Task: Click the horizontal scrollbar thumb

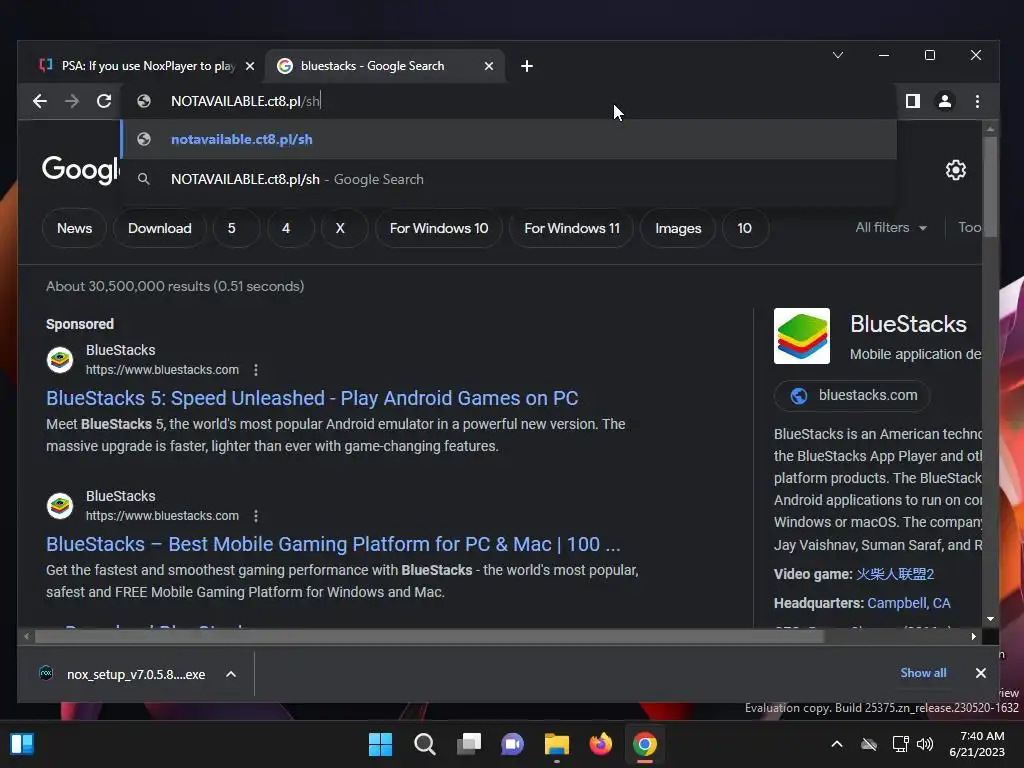Action: [x=429, y=636]
